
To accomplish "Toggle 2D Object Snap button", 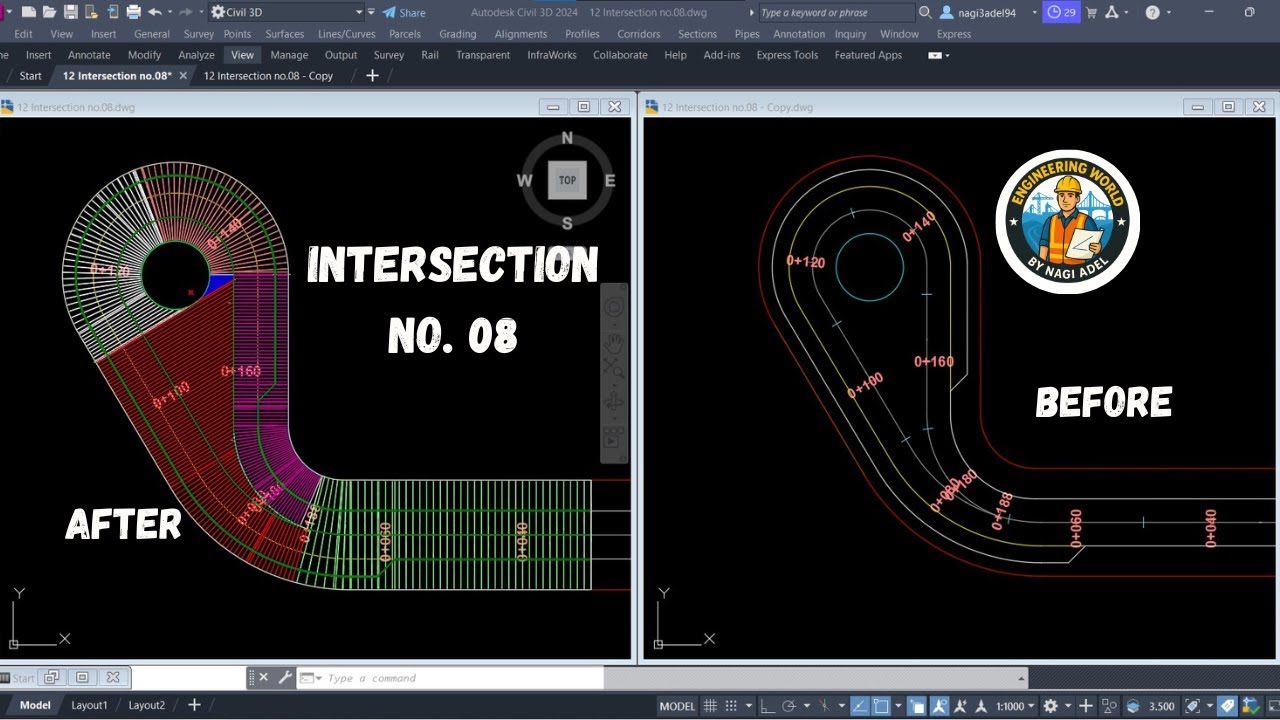I will point(881,706).
